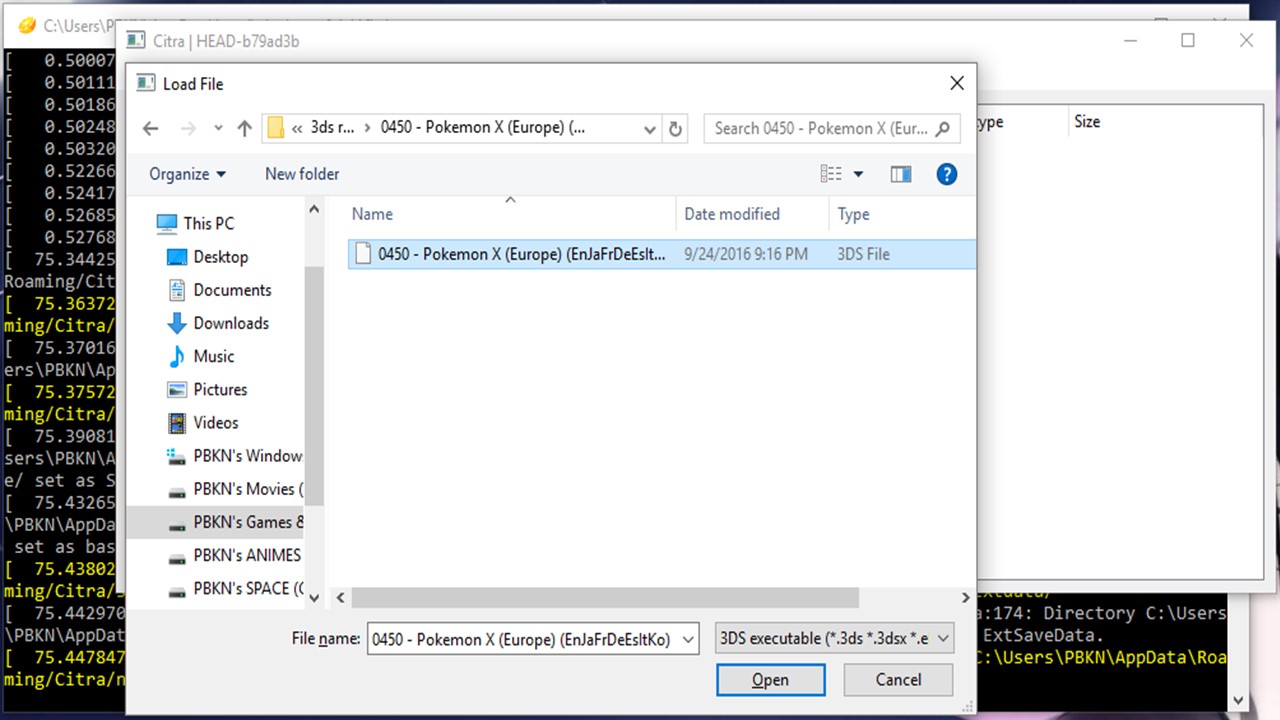
Task: Expand the Organize menu
Action: [187, 174]
